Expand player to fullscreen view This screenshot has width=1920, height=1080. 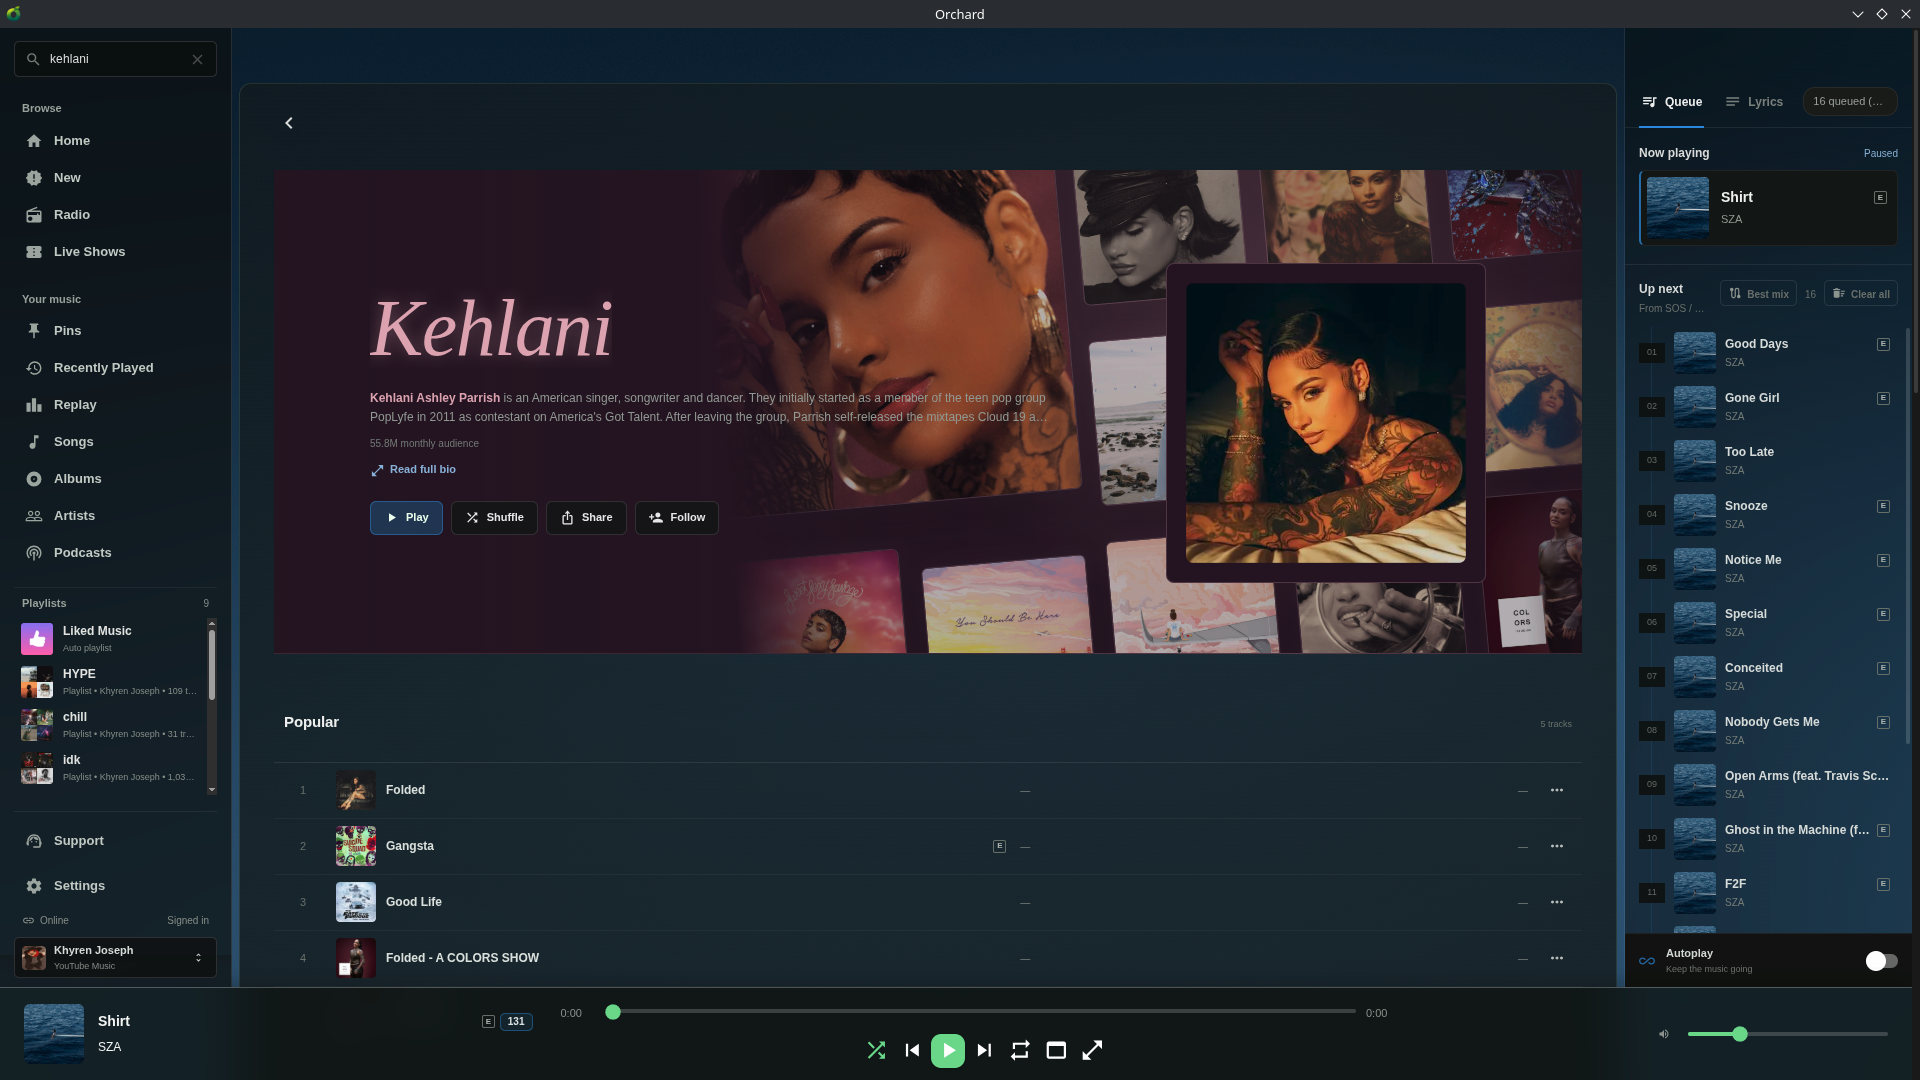pyautogui.click(x=1092, y=1050)
